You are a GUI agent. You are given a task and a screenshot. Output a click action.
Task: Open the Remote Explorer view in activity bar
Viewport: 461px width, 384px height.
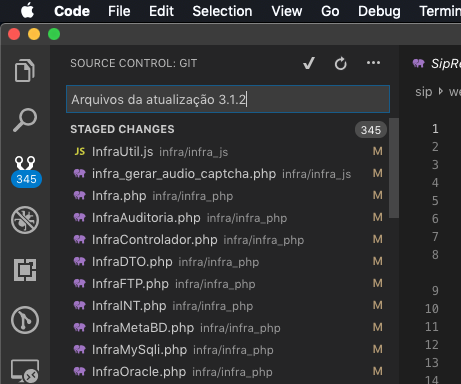click(25, 370)
